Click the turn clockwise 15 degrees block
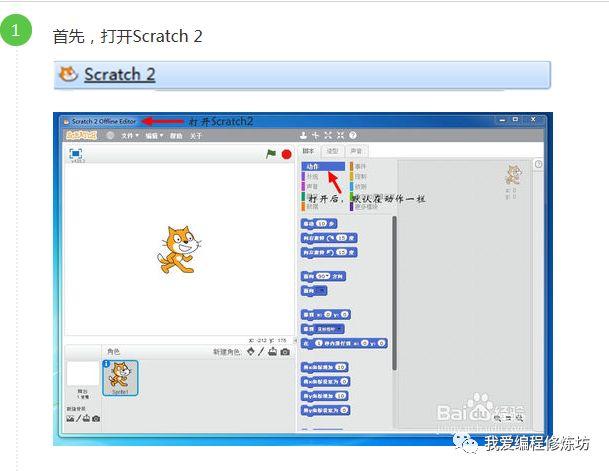Image resolution: width=609 pixels, height=471 pixels. [x=329, y=238]
